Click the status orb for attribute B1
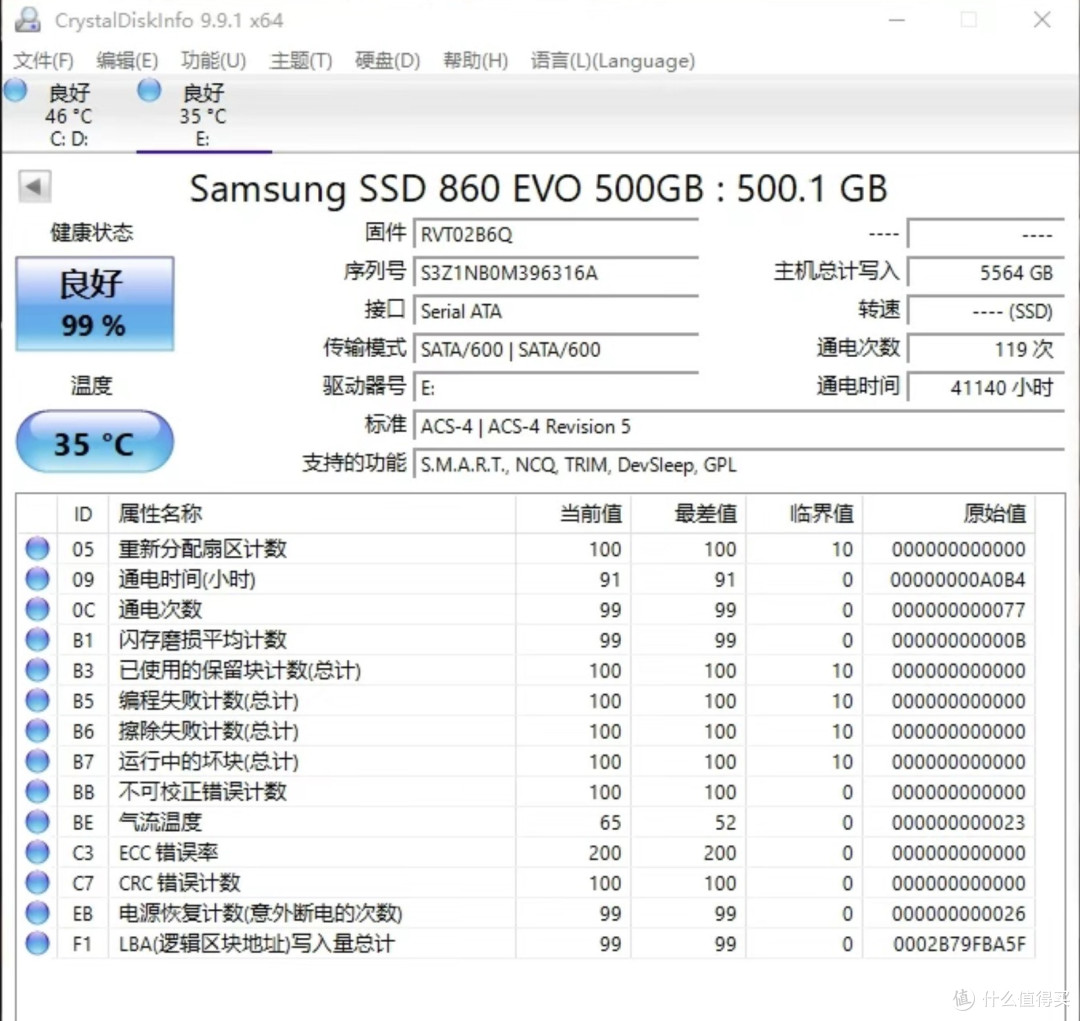1080x1021 pixels. coord(37,640)
